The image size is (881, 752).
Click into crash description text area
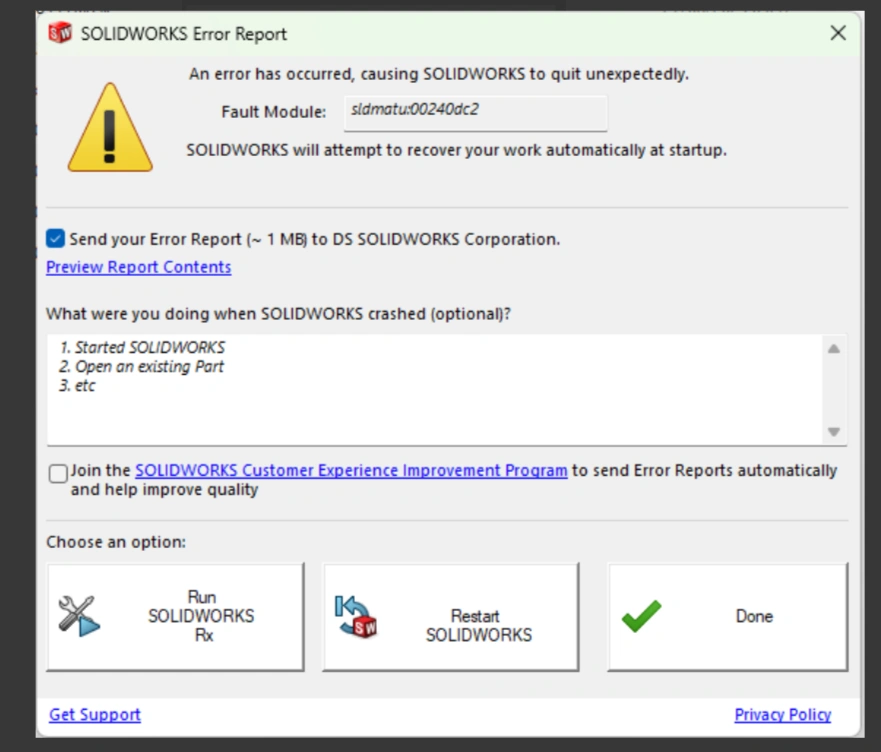pos(435,389)
